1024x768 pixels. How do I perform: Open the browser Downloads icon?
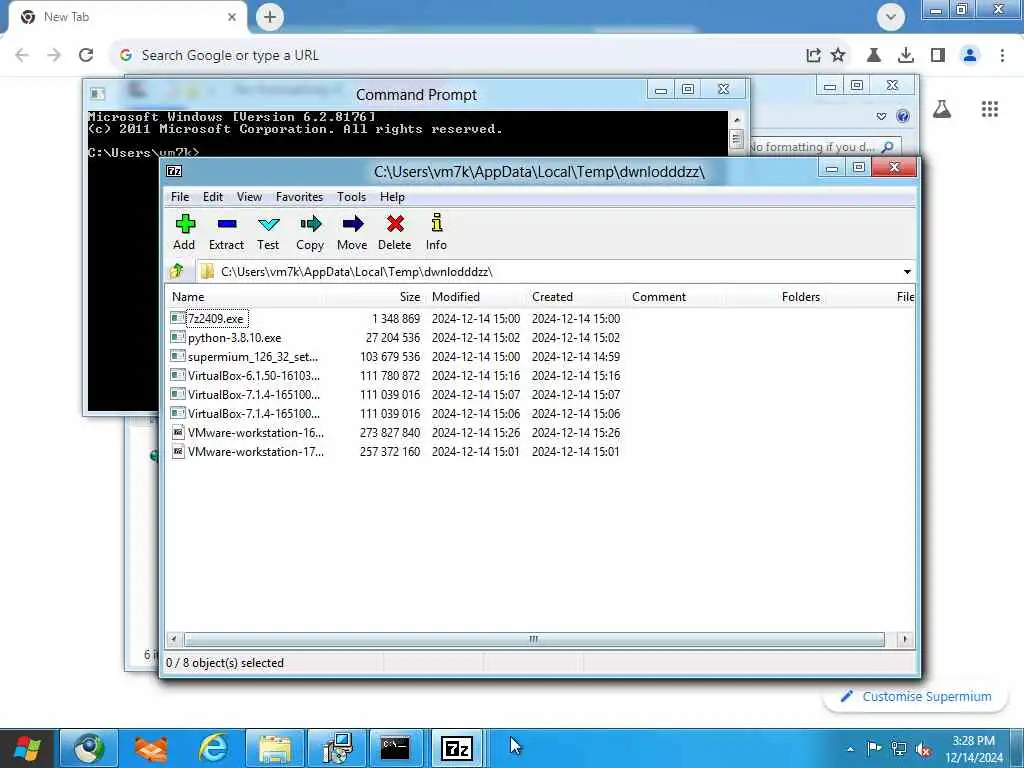tap(906, 56)
